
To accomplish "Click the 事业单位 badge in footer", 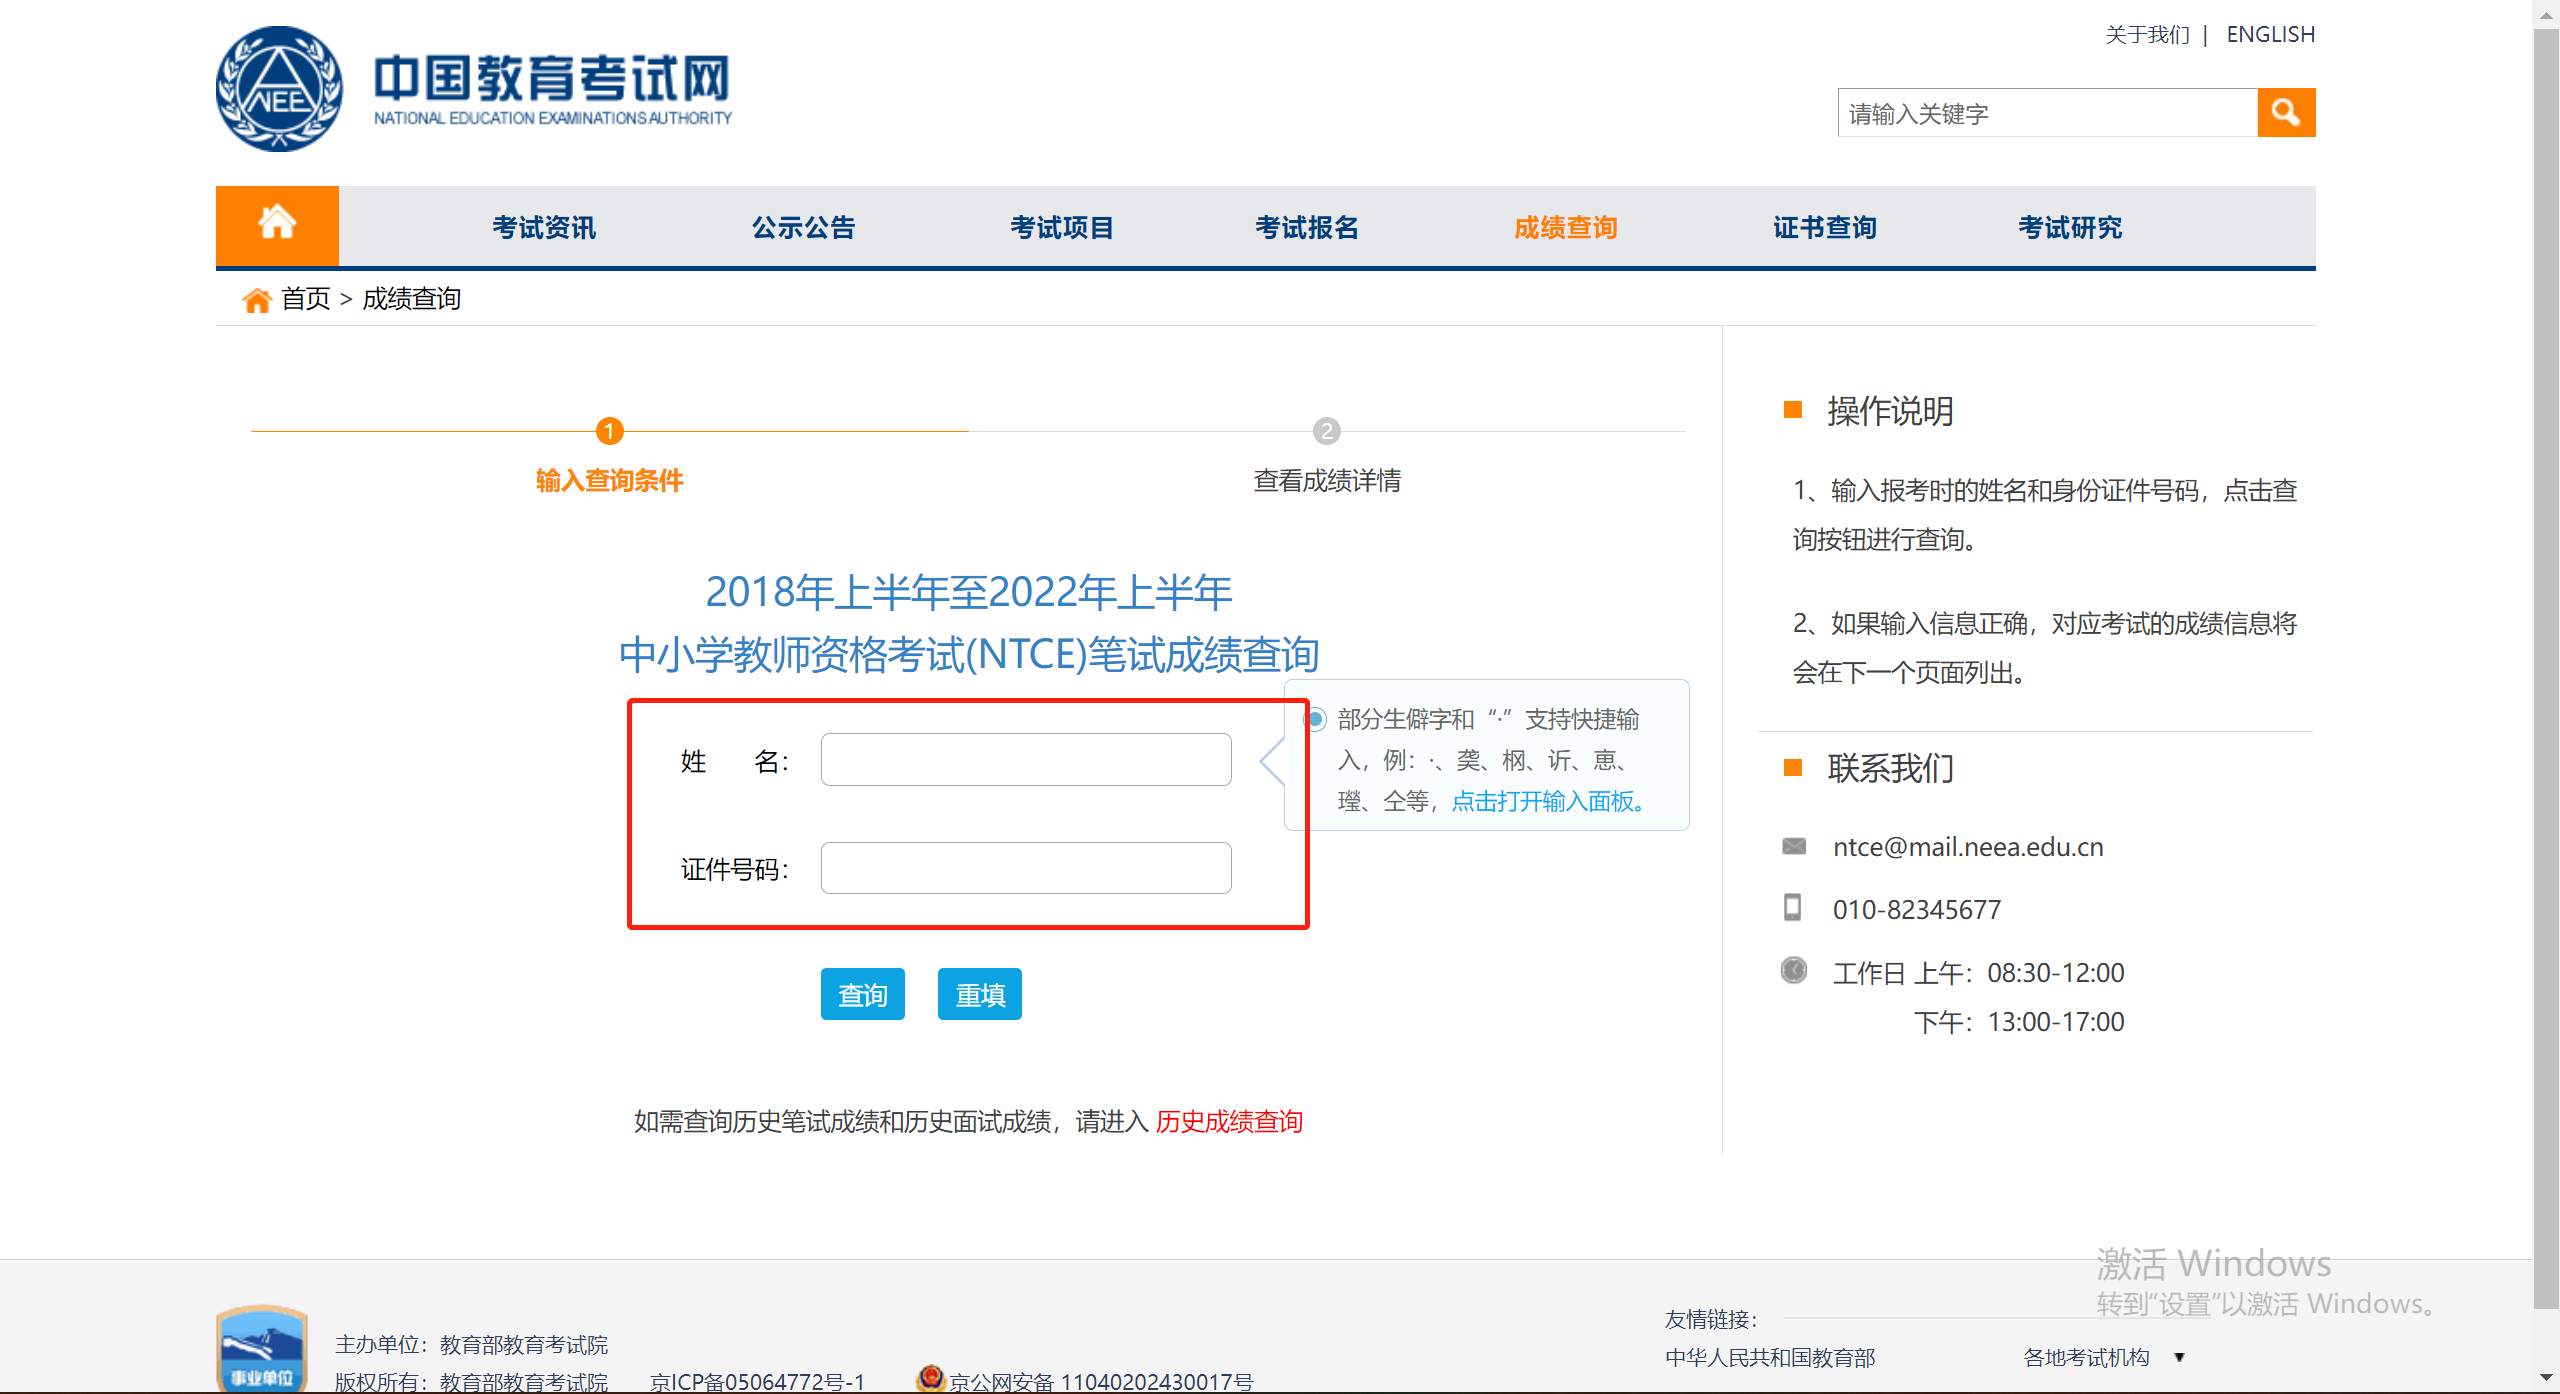I will (261, 1350).
